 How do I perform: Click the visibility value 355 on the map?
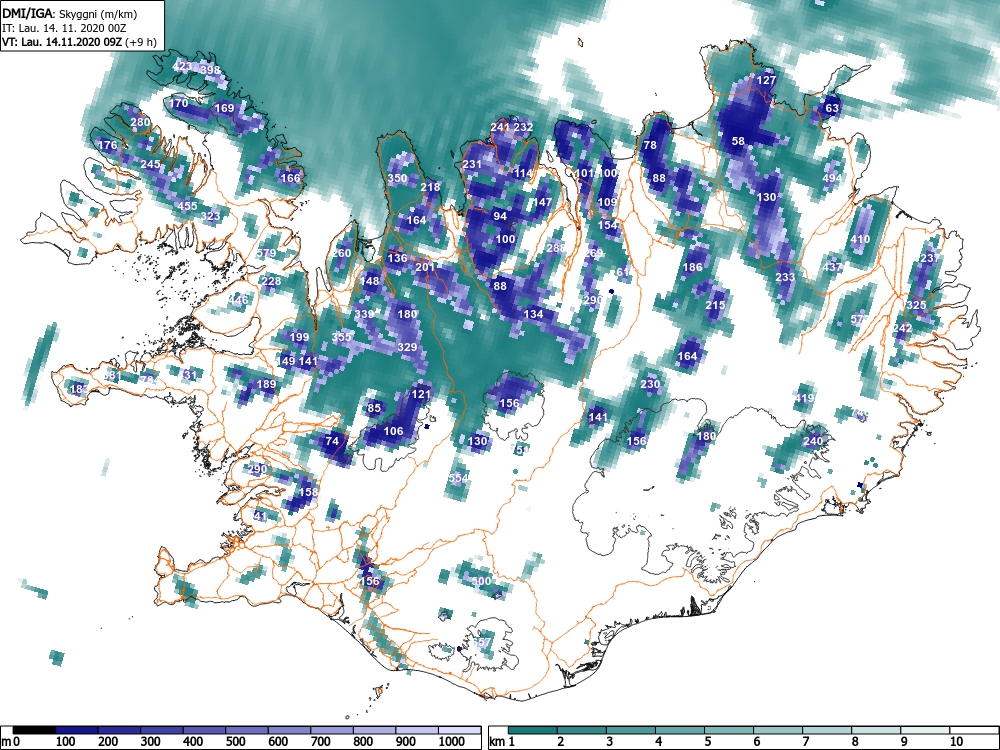pos(341,337)
